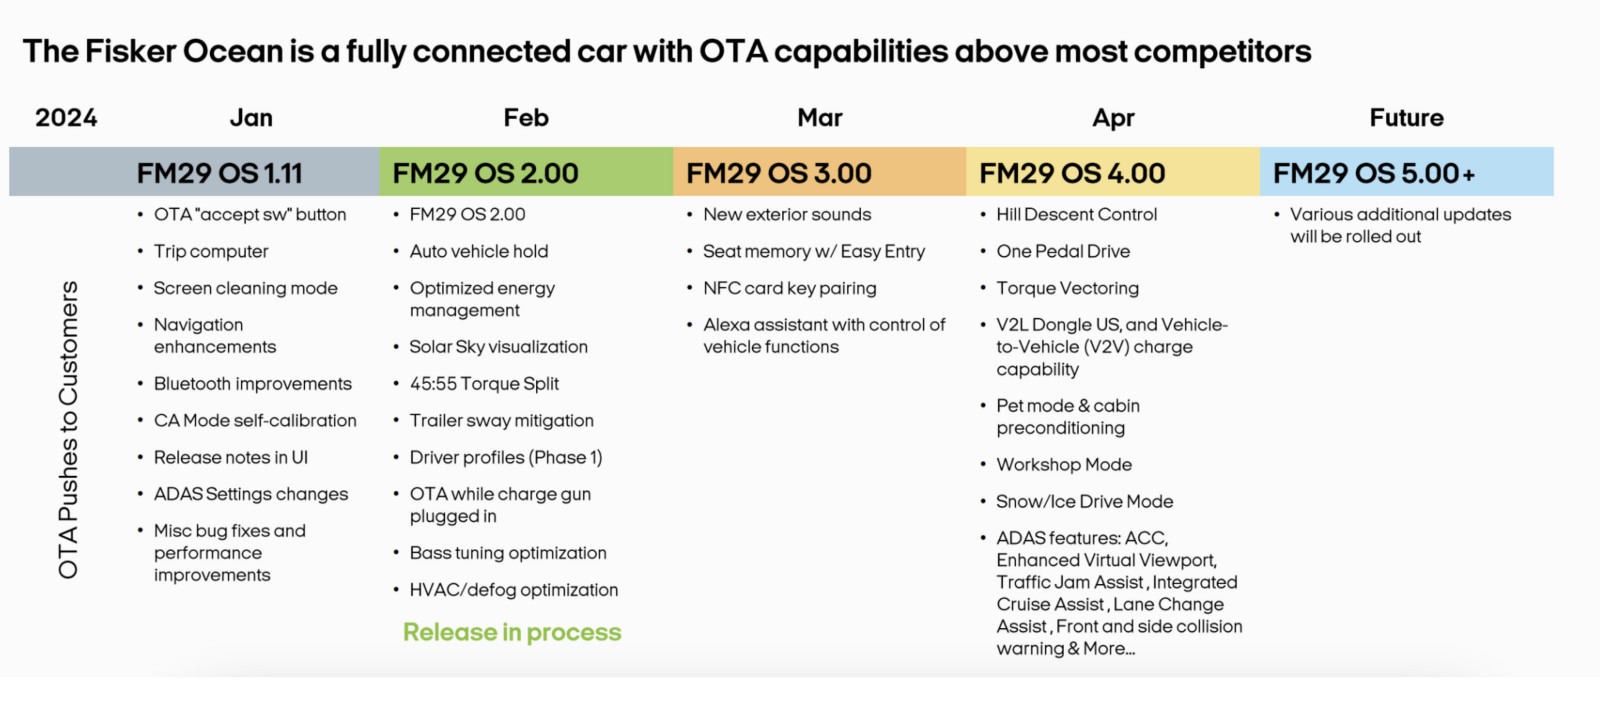Click the blue FM29 OS 5.00+ header
The width and height of the screenshot is (1600, 721).
pos(1407,172)
